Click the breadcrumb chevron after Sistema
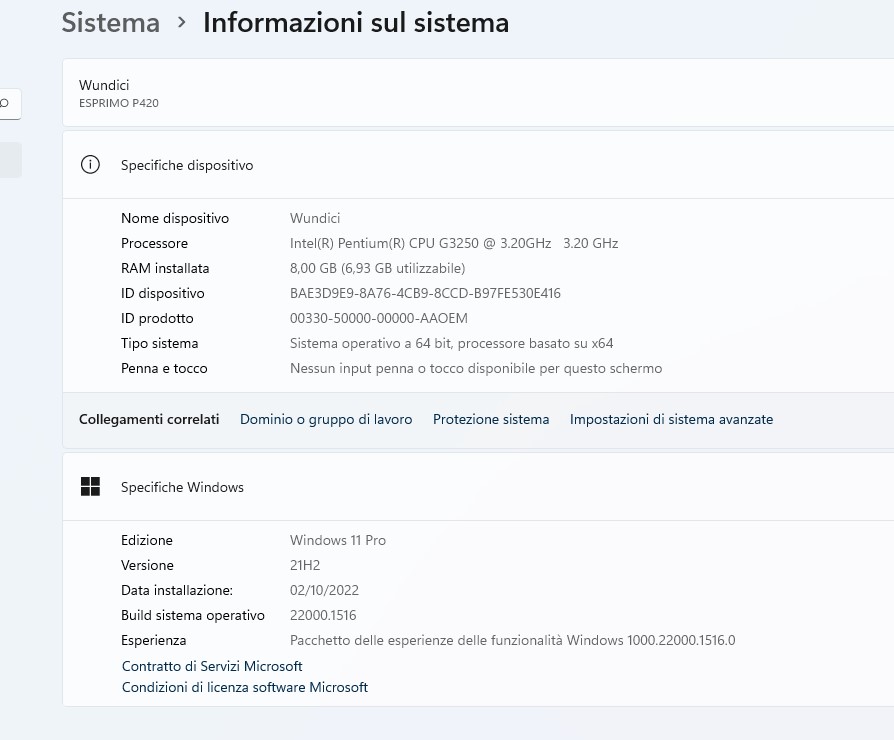This screenshot has width=894, height=740. pos(182,23)
